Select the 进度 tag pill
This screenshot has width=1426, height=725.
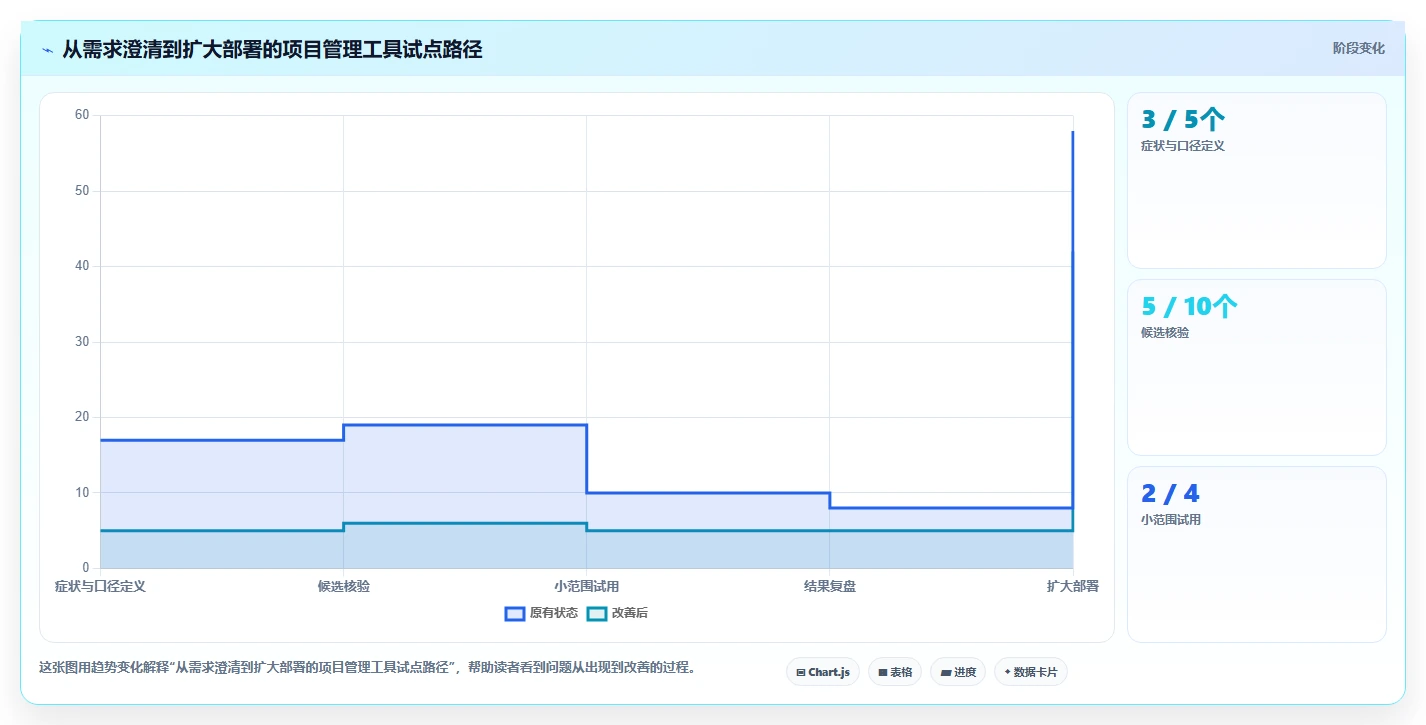pos(957,672)
